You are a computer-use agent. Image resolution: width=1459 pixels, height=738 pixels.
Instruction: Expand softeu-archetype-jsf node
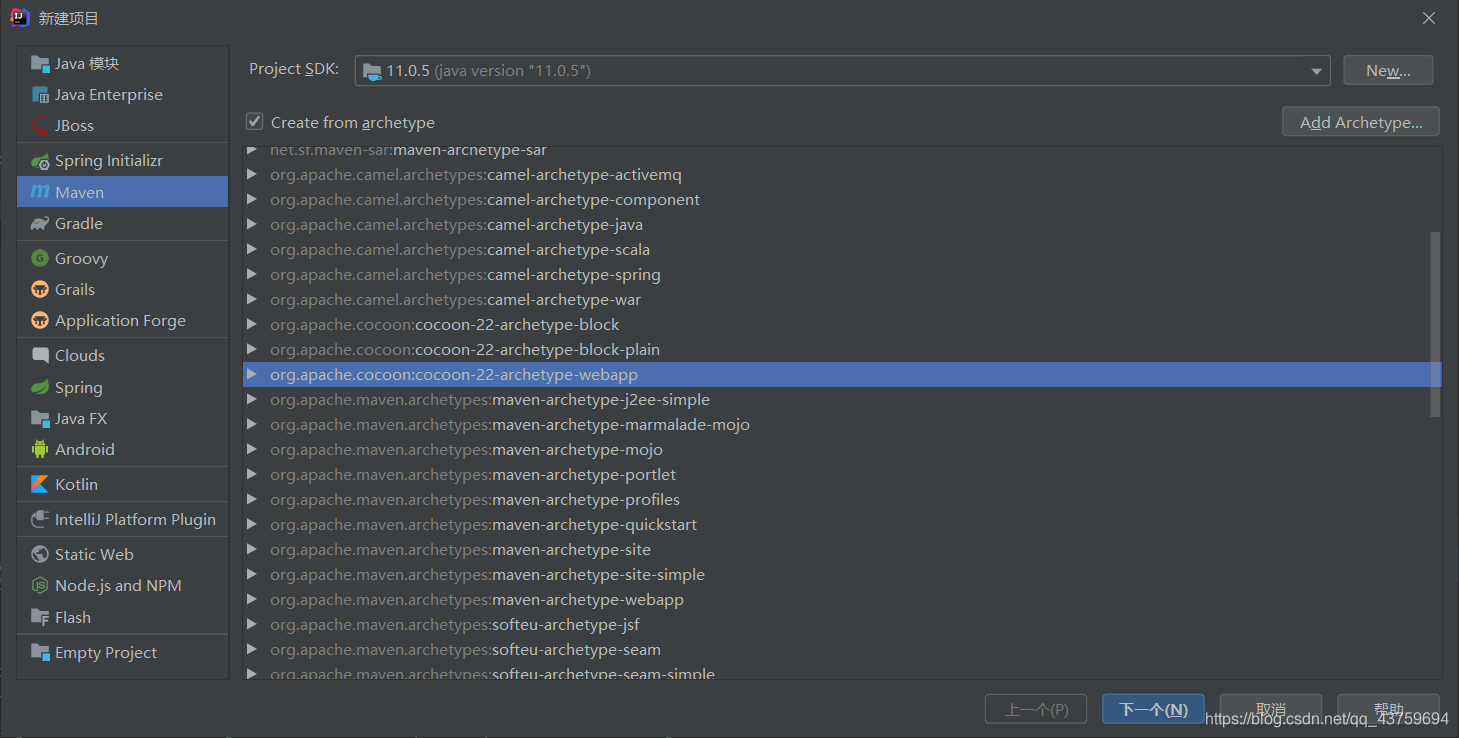coord(252,625)
